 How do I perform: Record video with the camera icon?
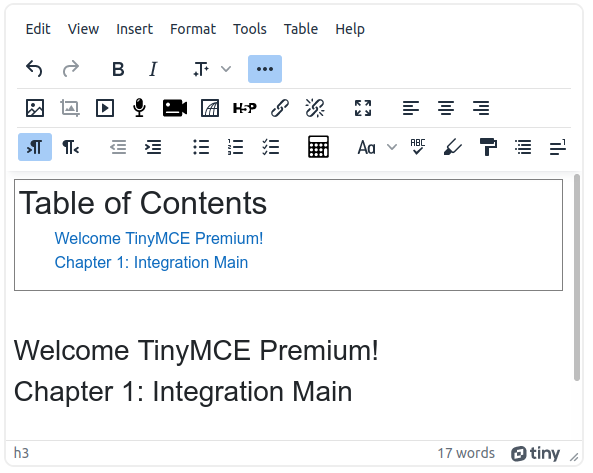(175, 108)
